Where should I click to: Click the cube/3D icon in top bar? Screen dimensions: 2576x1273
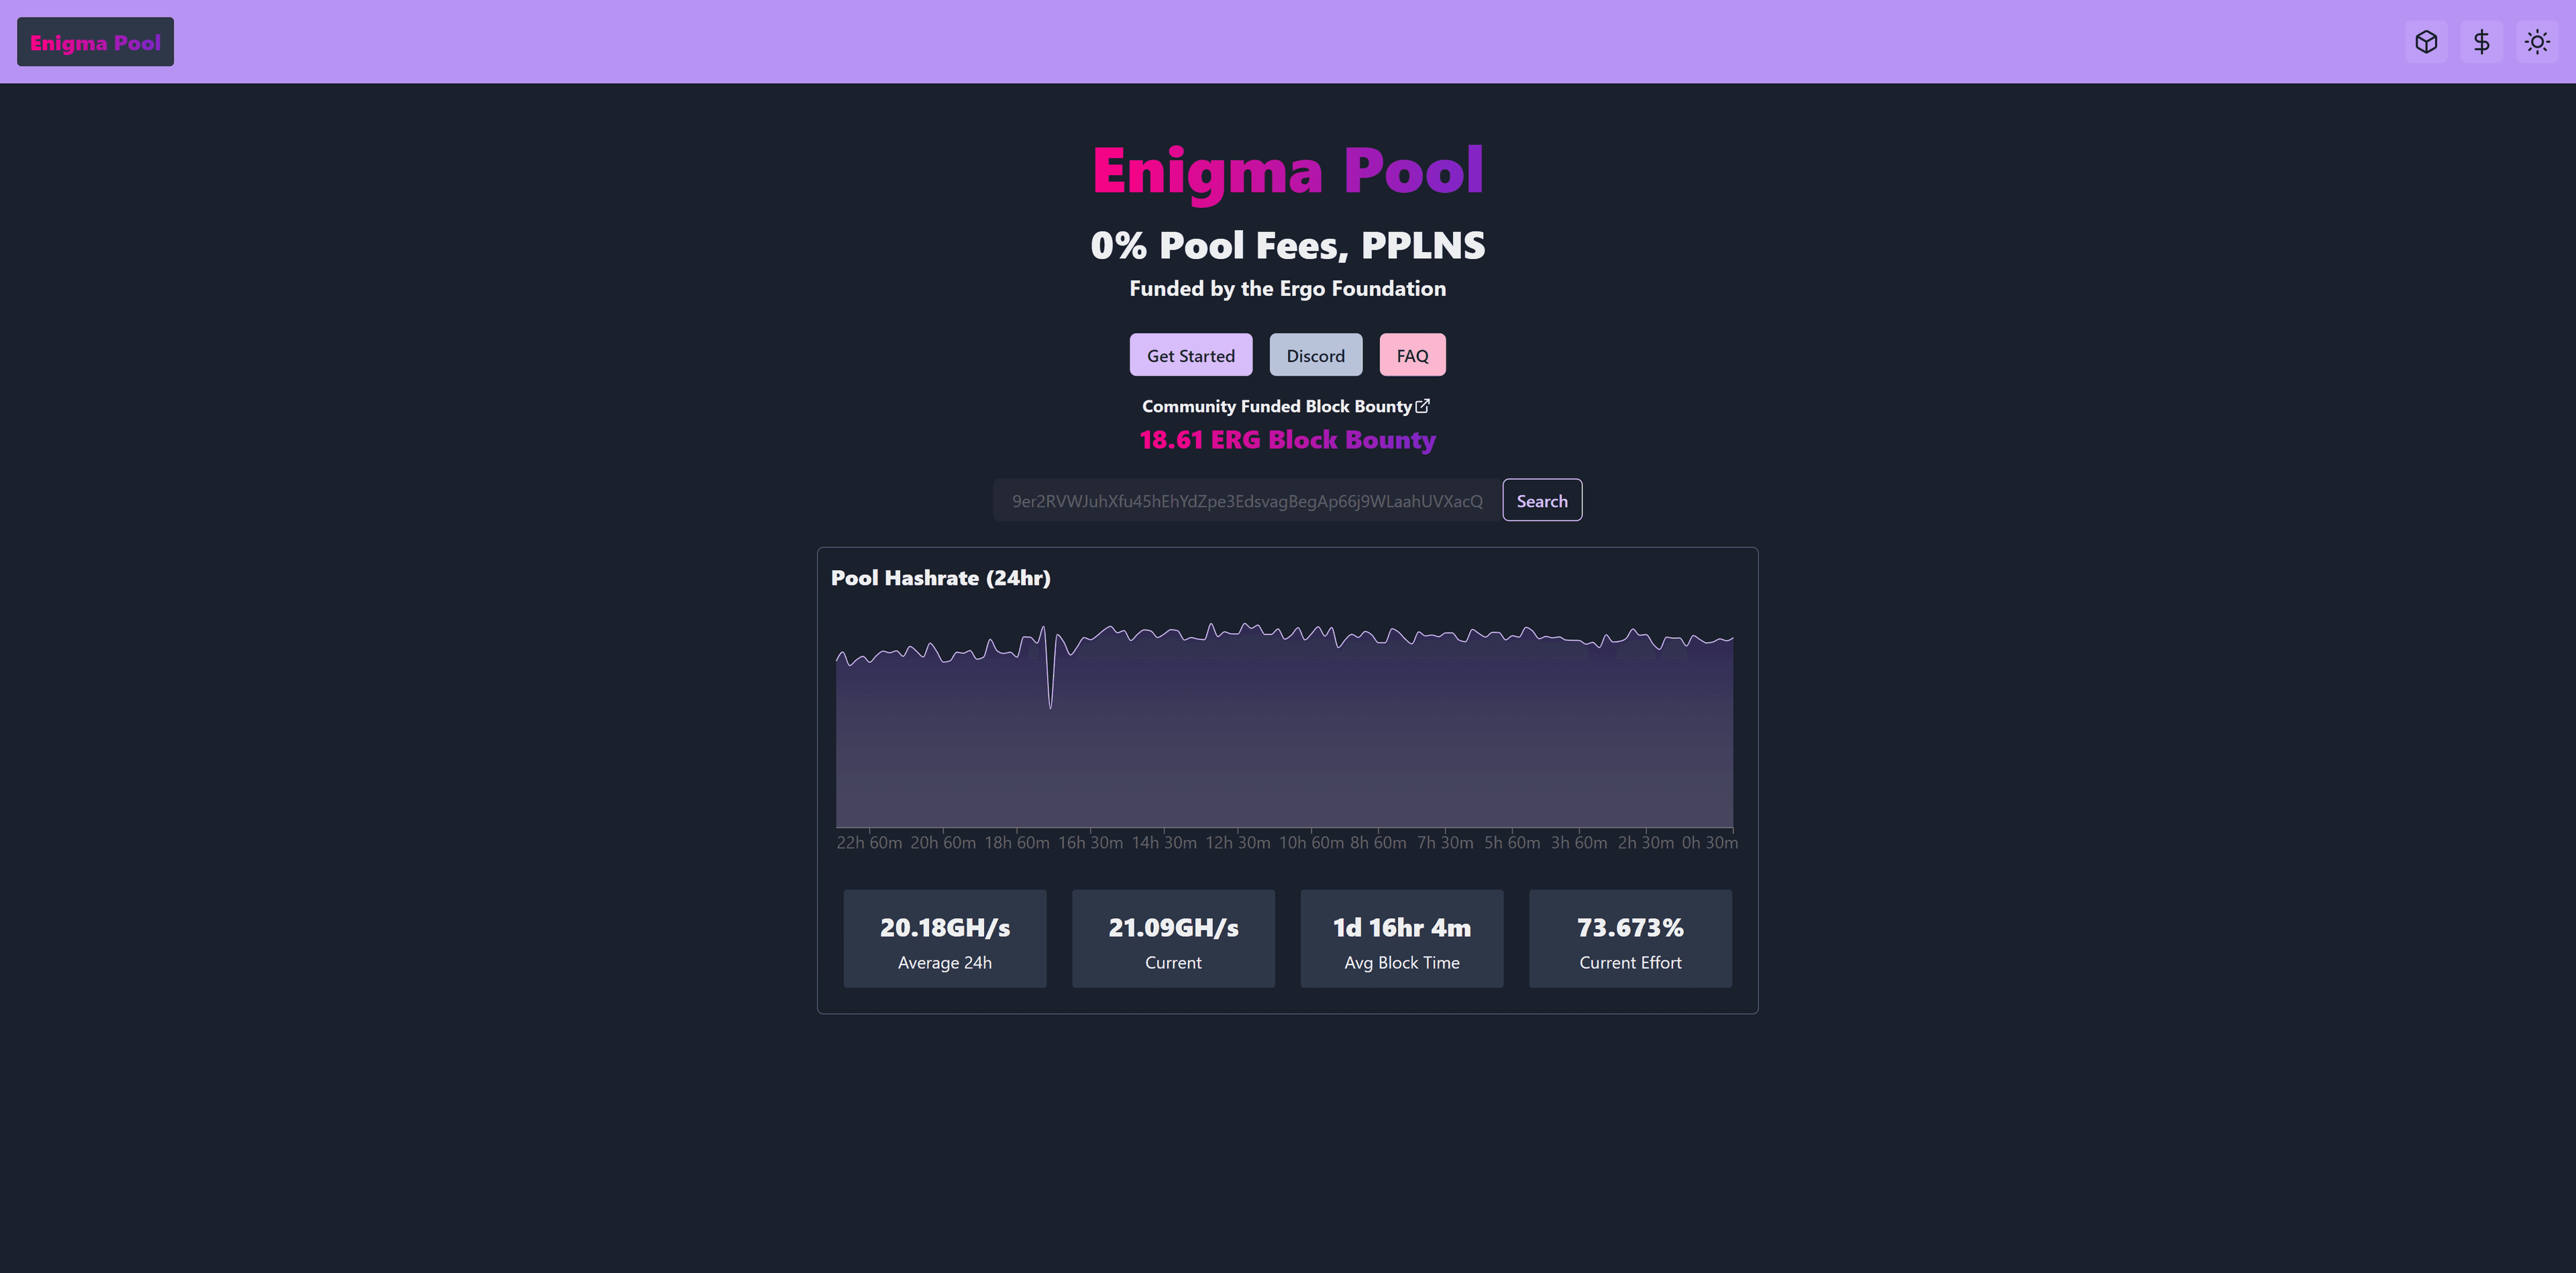2426,41
